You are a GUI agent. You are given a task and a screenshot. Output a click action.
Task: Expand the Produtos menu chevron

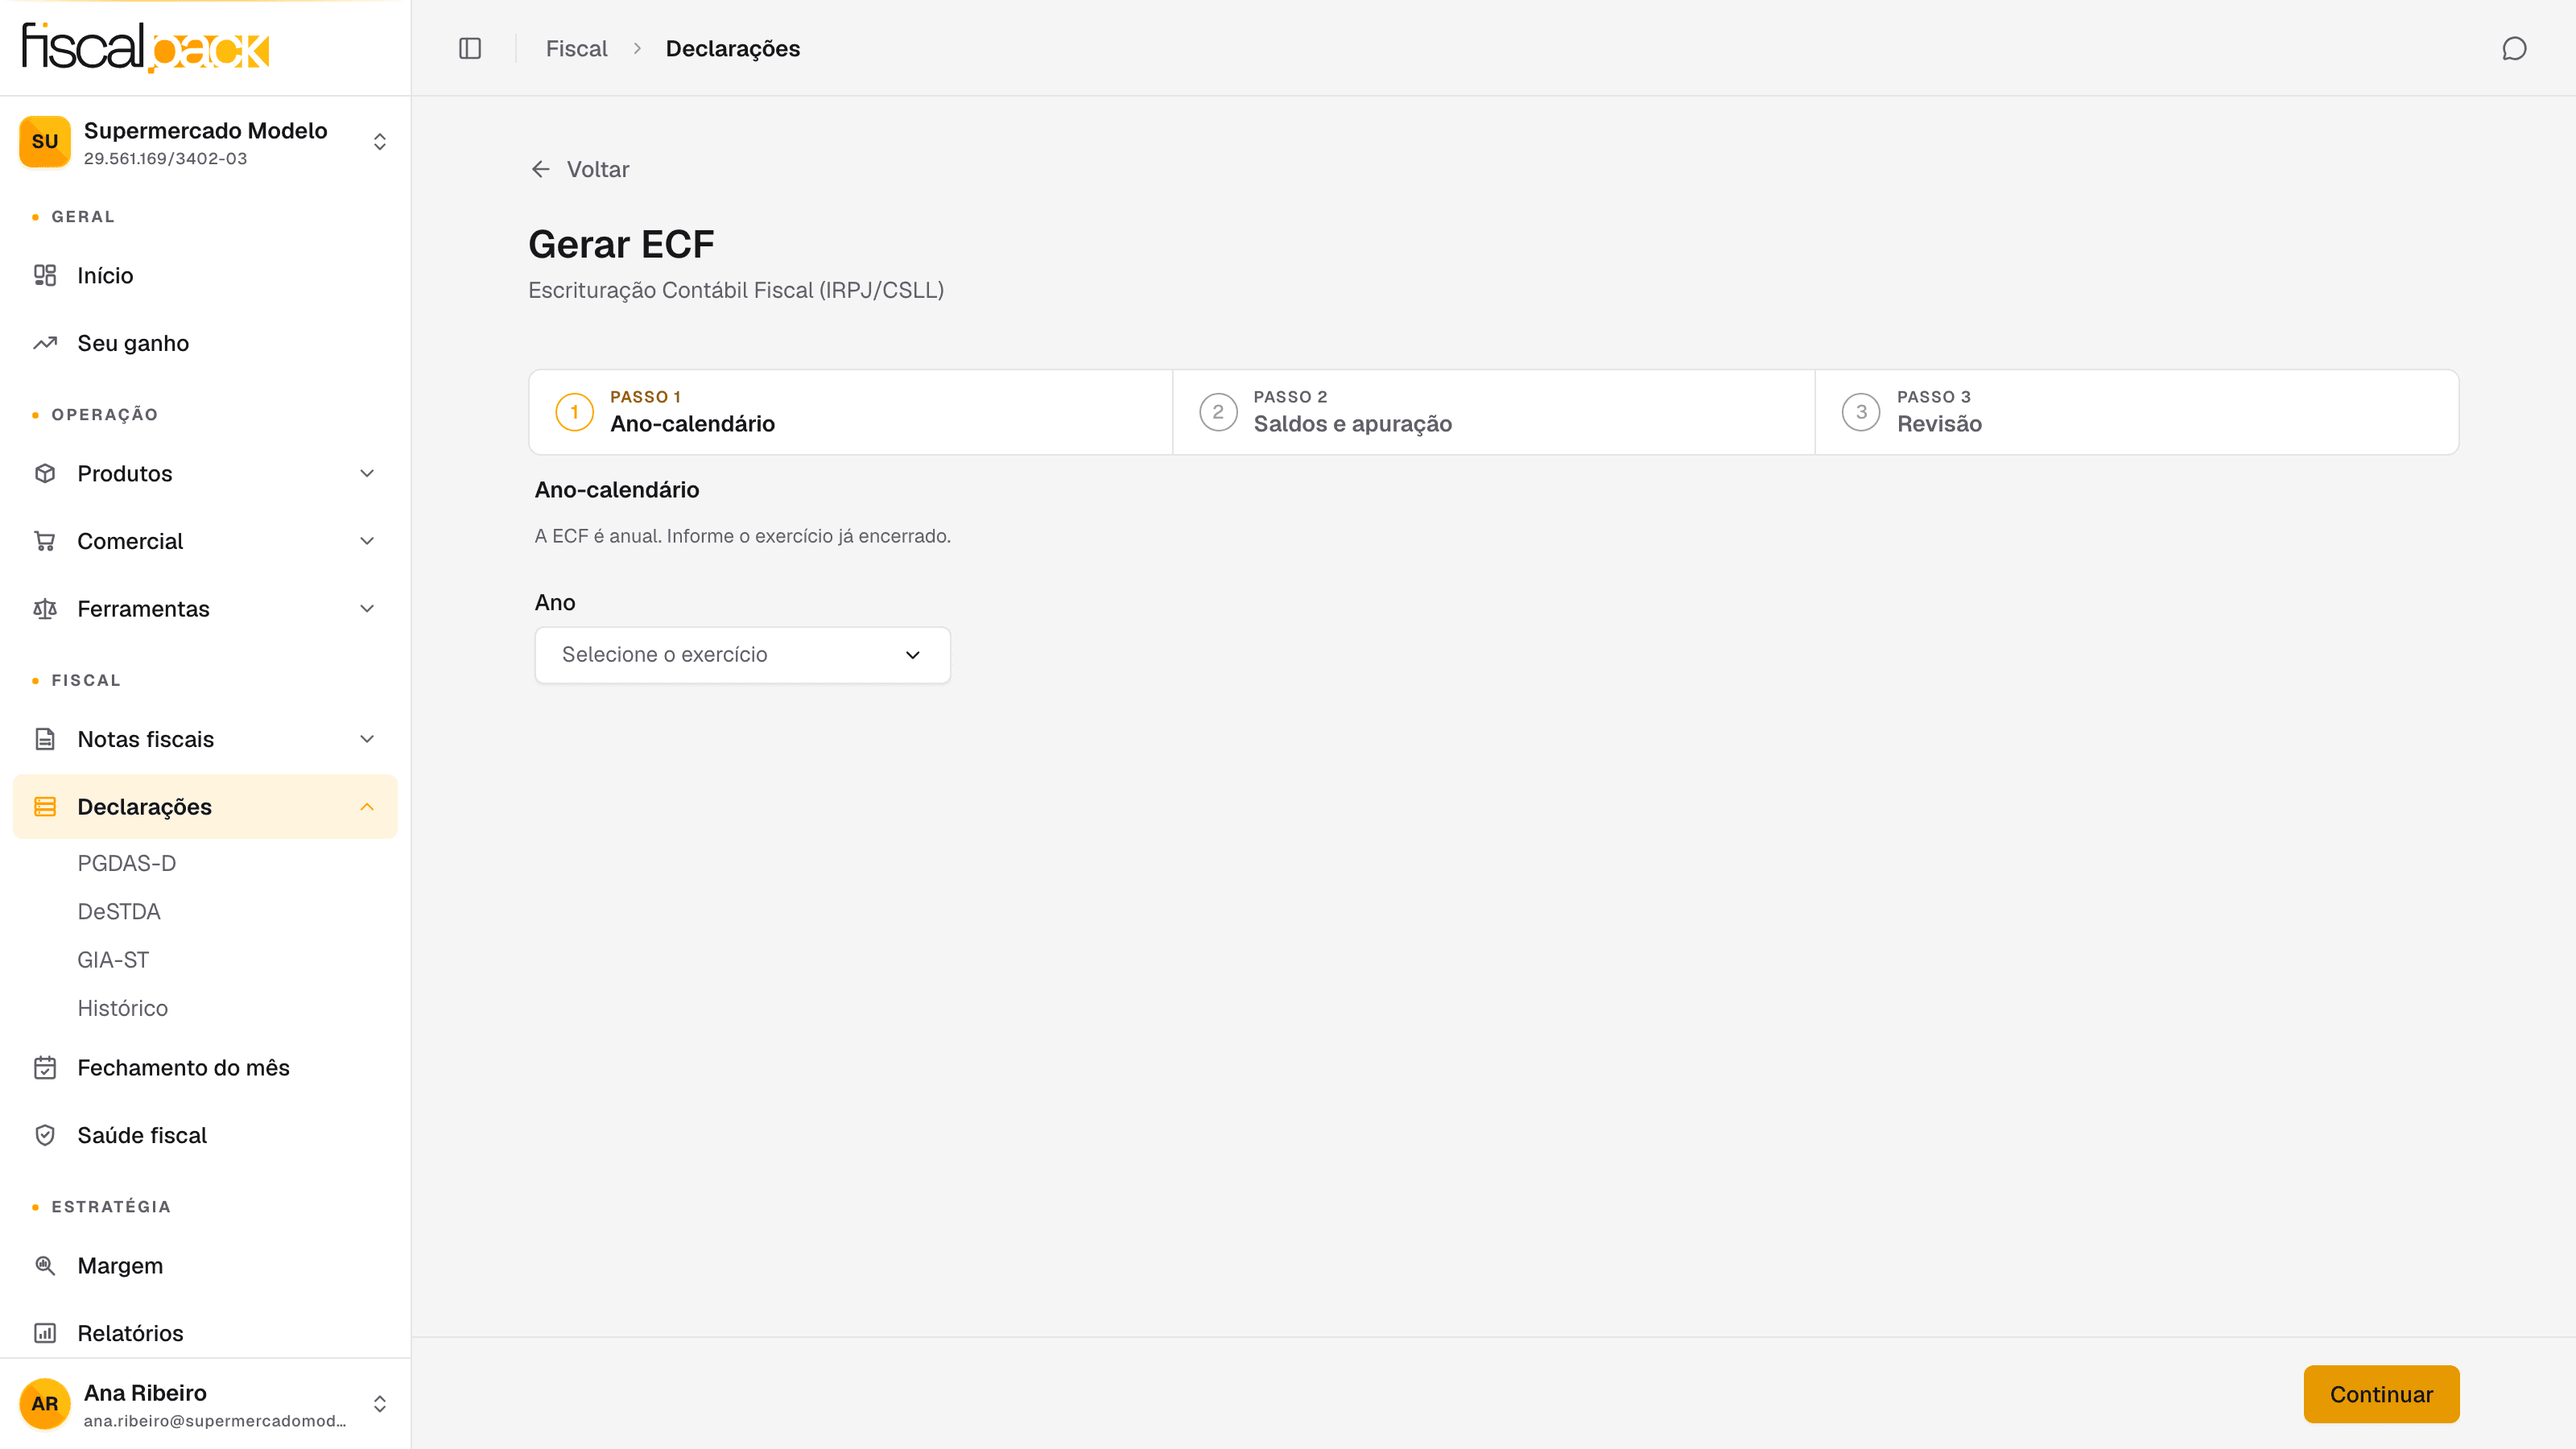pyautogui.click(x=367, y=473)
